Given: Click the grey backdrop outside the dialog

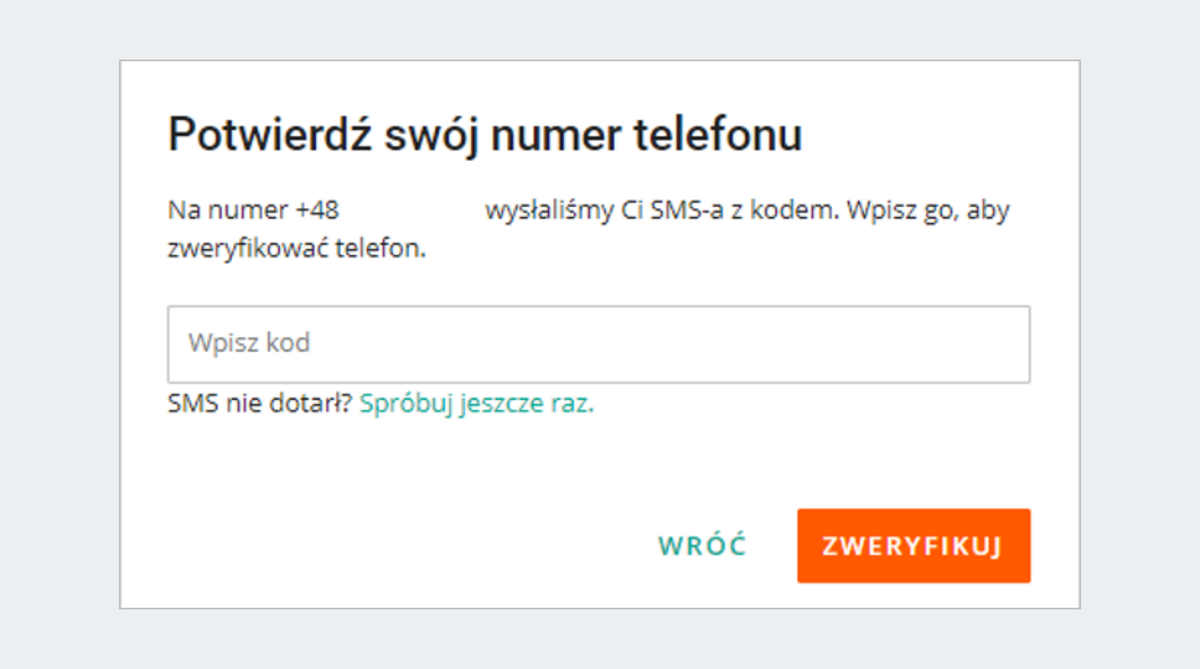Looking at the screenshot, I should [58, 330].
